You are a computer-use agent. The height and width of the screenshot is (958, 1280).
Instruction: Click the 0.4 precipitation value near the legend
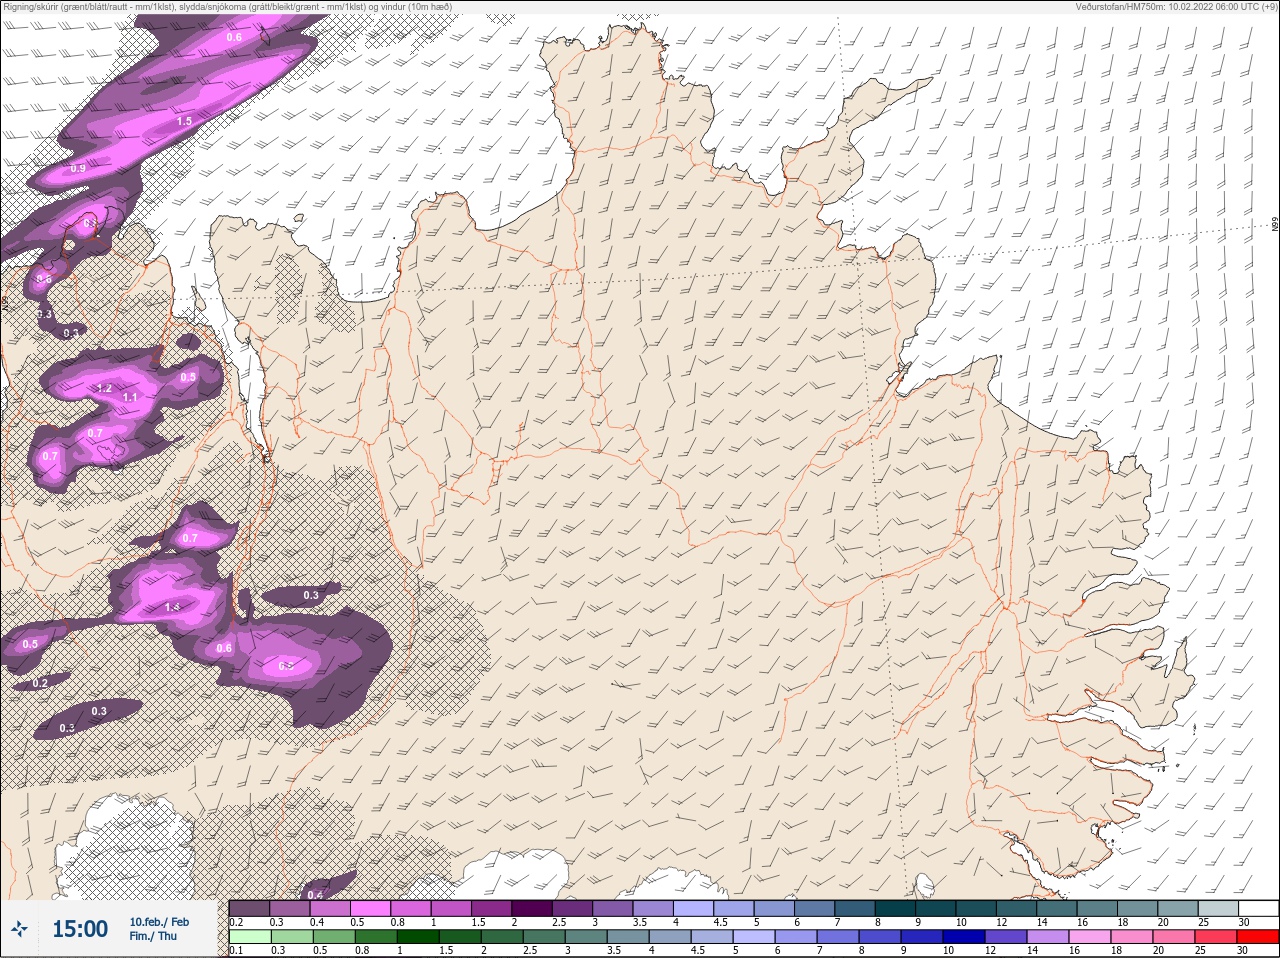pos(316,894)
